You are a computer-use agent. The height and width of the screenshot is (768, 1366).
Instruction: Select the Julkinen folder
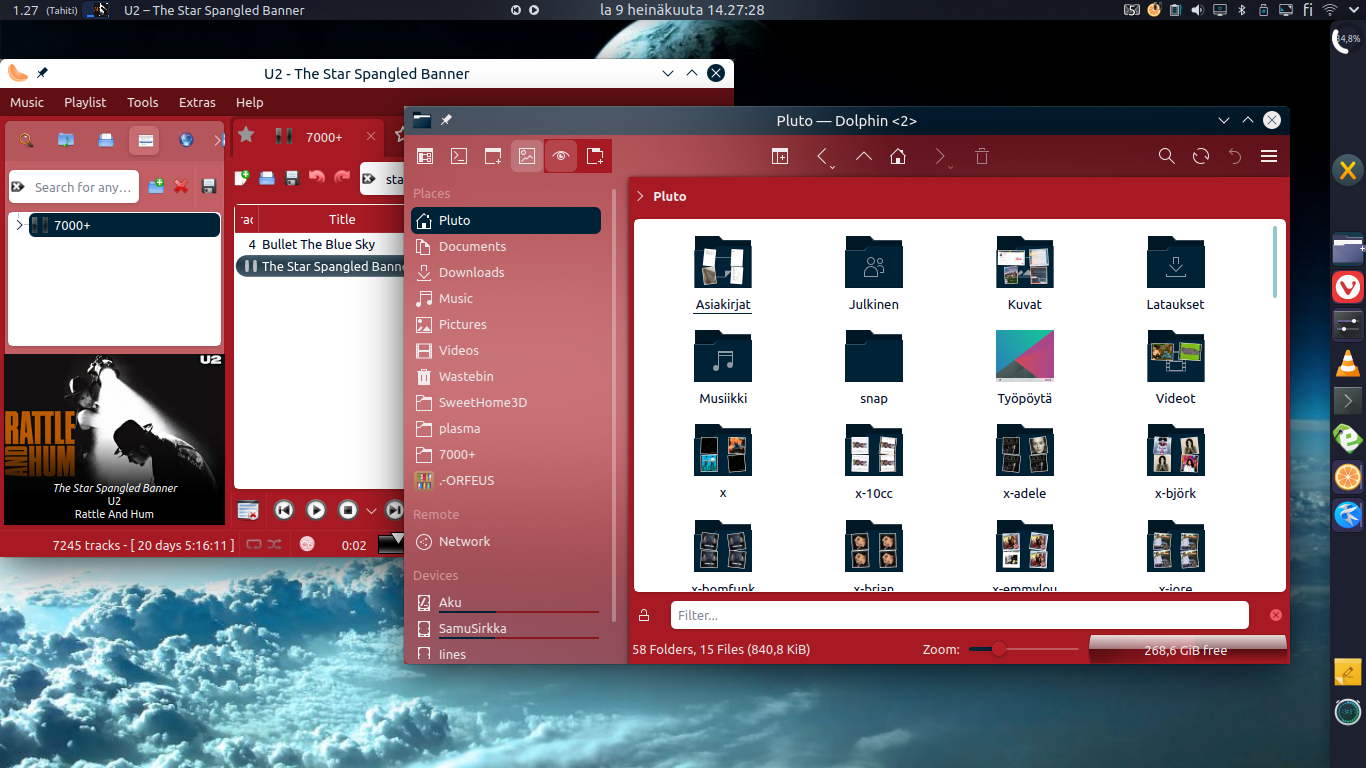874,274
